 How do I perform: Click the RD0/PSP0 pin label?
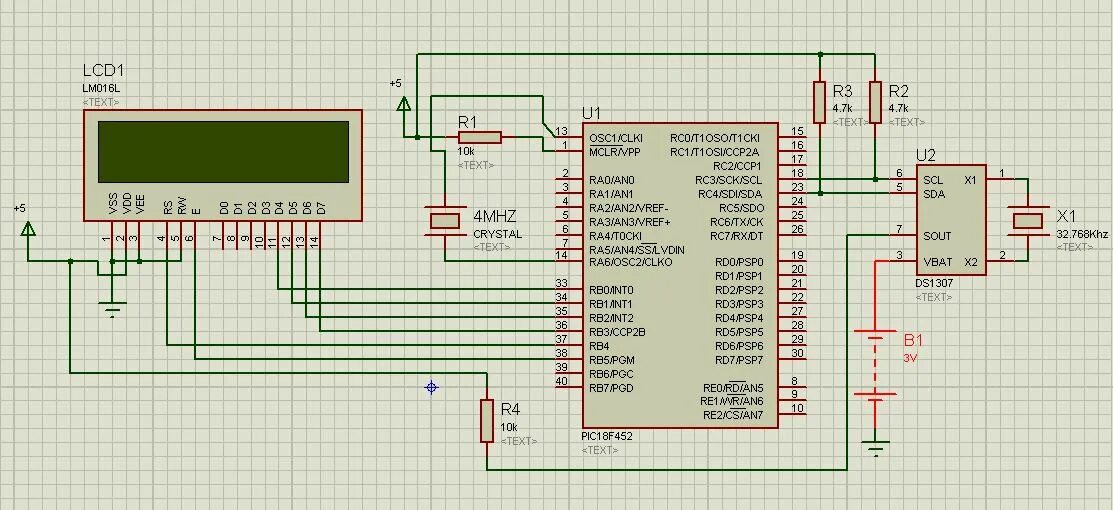coord(739,263)
